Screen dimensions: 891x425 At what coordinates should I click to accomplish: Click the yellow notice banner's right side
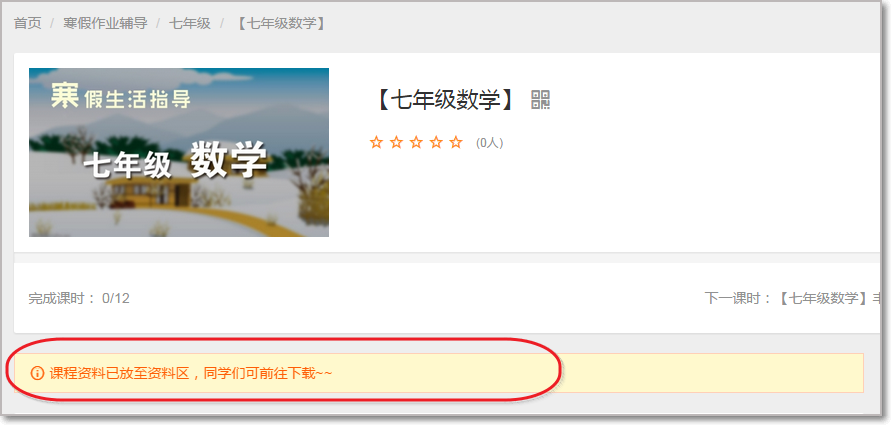tap(710, 373)
